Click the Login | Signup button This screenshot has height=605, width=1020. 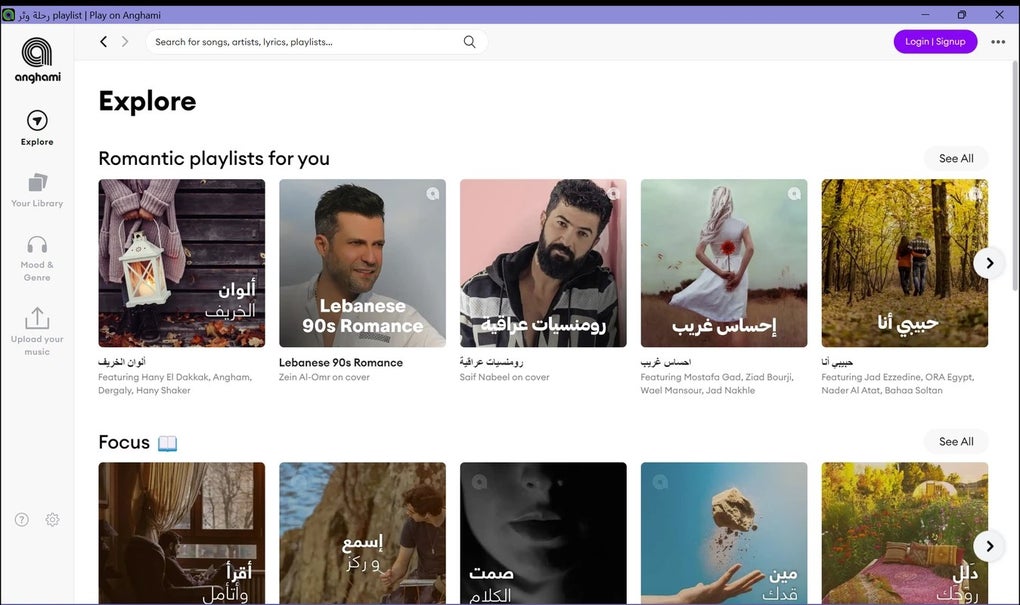[x=935, y=41]
